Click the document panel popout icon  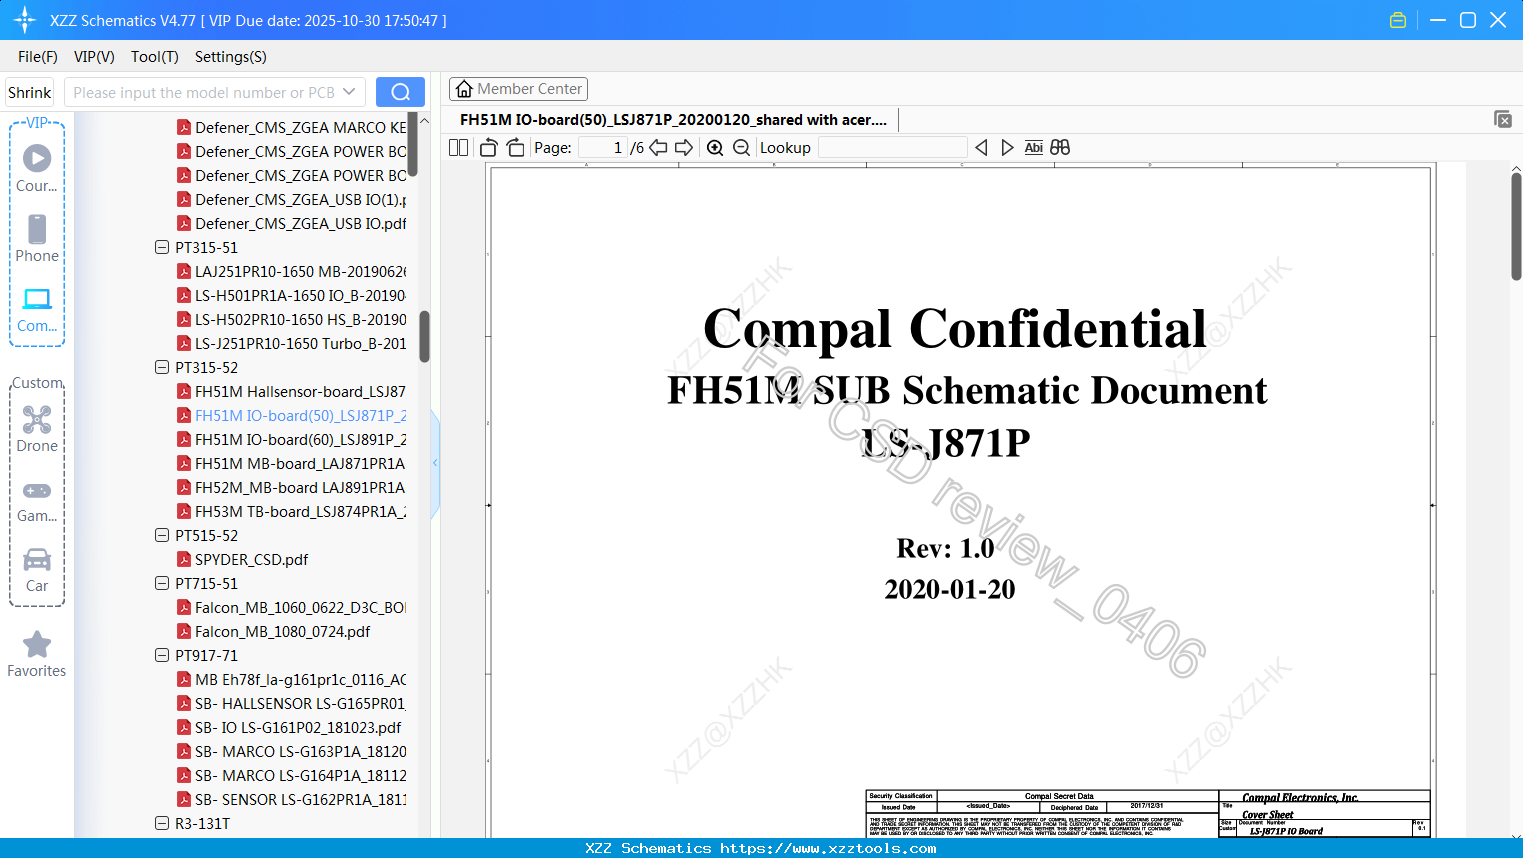click(x=1503, y=119)
